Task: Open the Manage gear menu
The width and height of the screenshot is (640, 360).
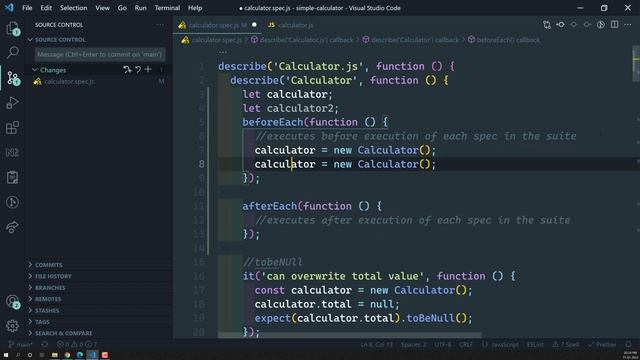Action: 12,326
